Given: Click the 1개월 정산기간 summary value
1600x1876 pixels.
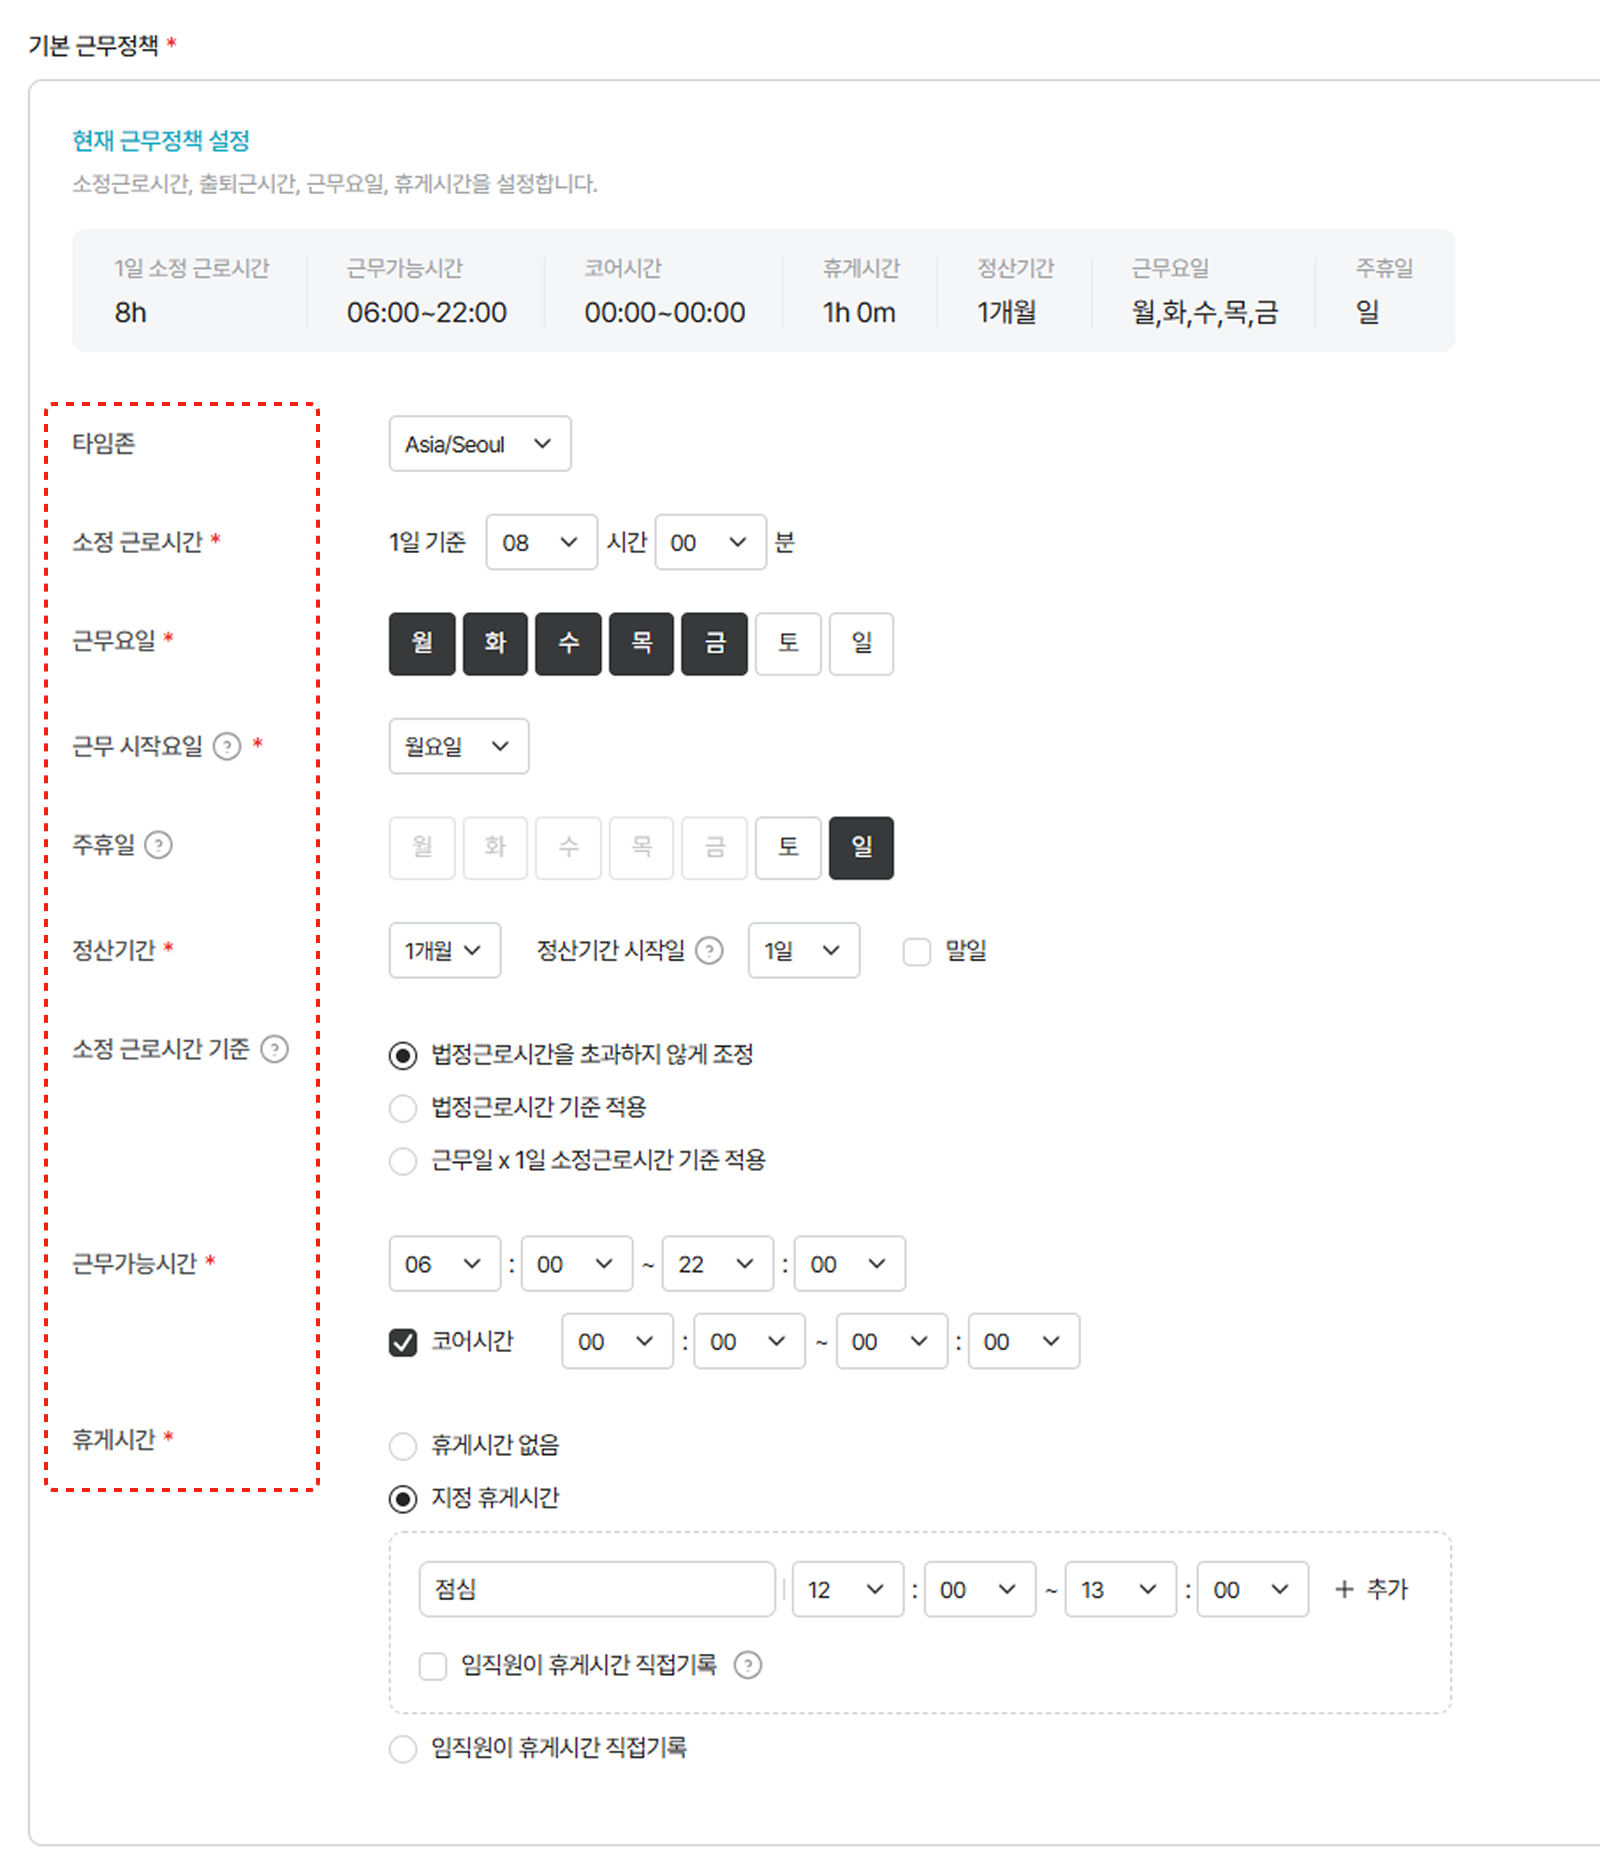Looking at the screenshot, I should pos(1007,313).
